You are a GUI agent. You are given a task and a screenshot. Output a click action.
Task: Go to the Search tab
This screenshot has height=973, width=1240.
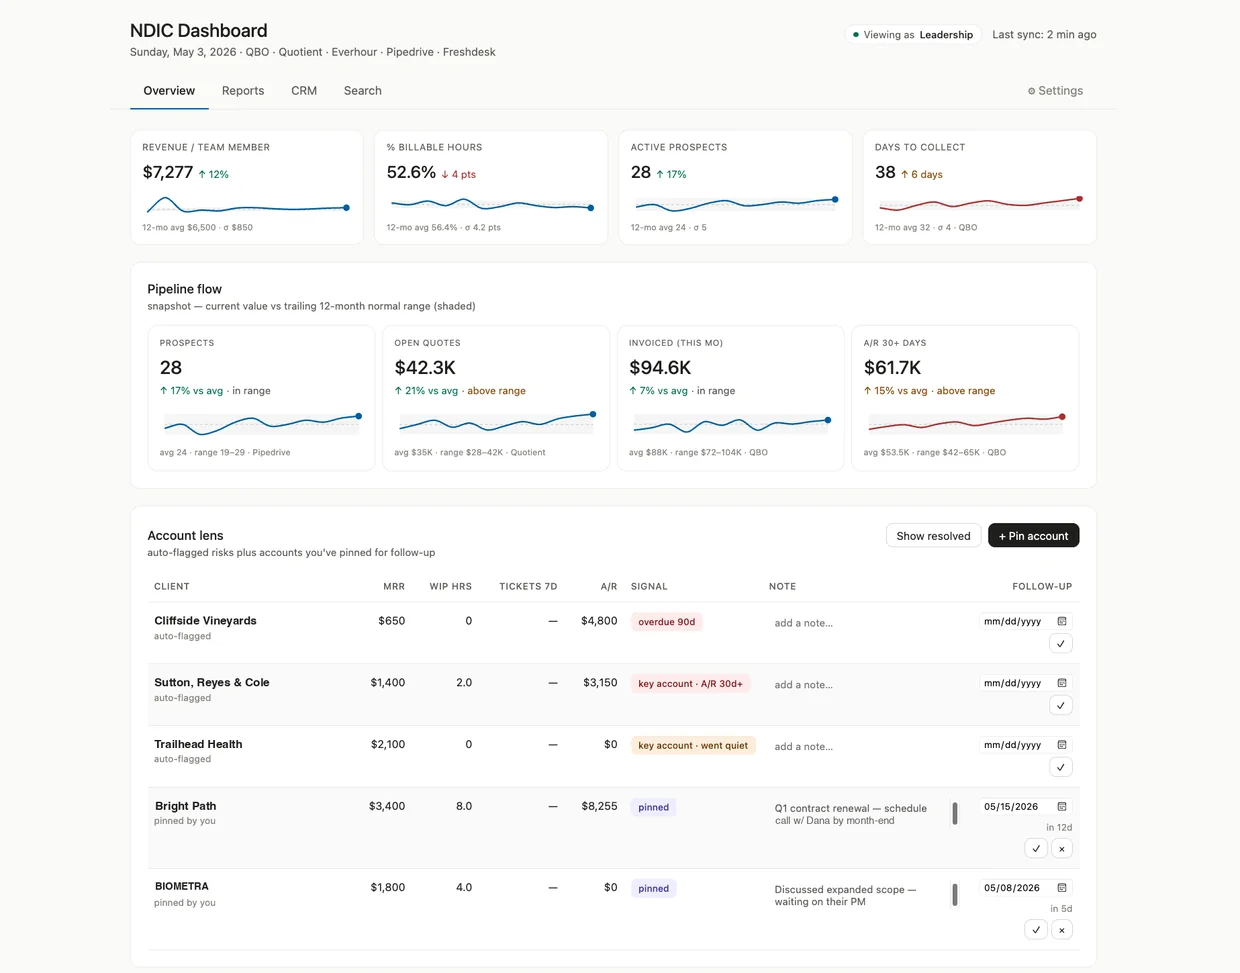tap(363, 91)
